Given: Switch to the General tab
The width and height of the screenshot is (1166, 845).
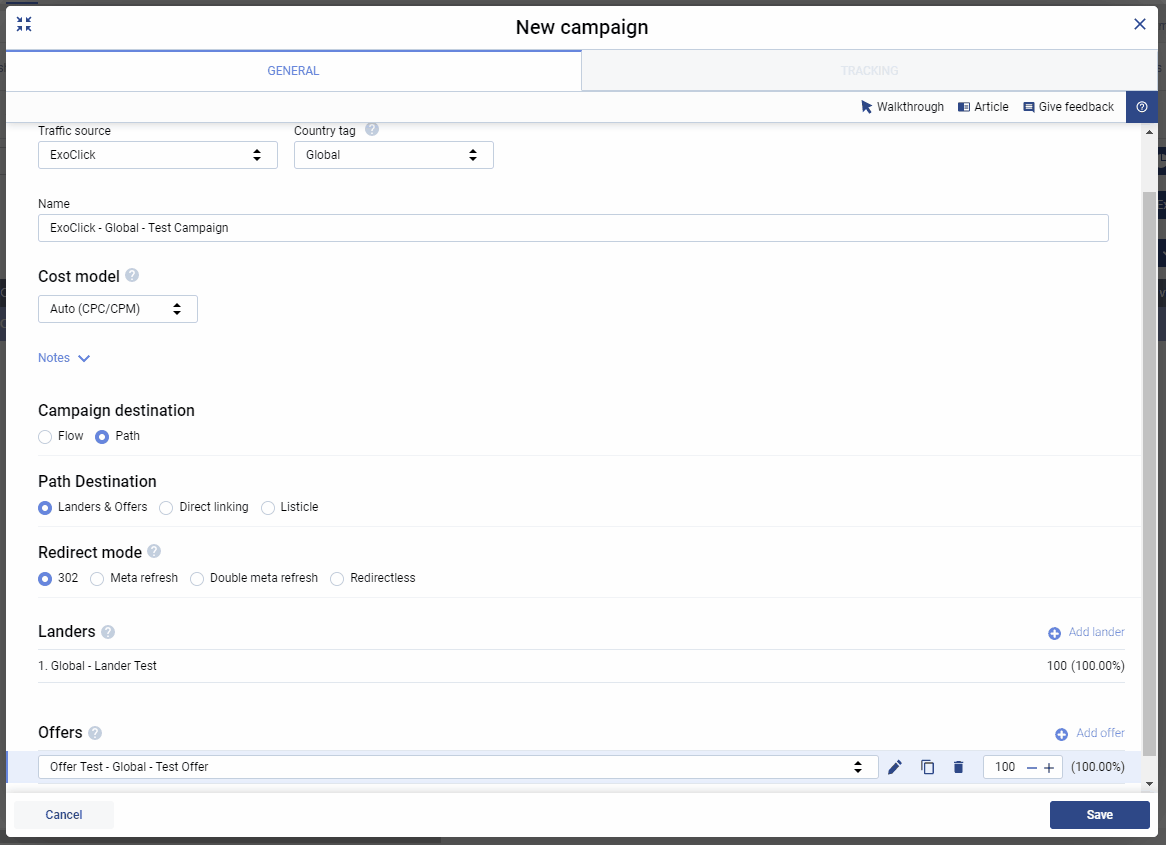Looking at the screenshot, I should pyautogui.click(x=293, y=71).
